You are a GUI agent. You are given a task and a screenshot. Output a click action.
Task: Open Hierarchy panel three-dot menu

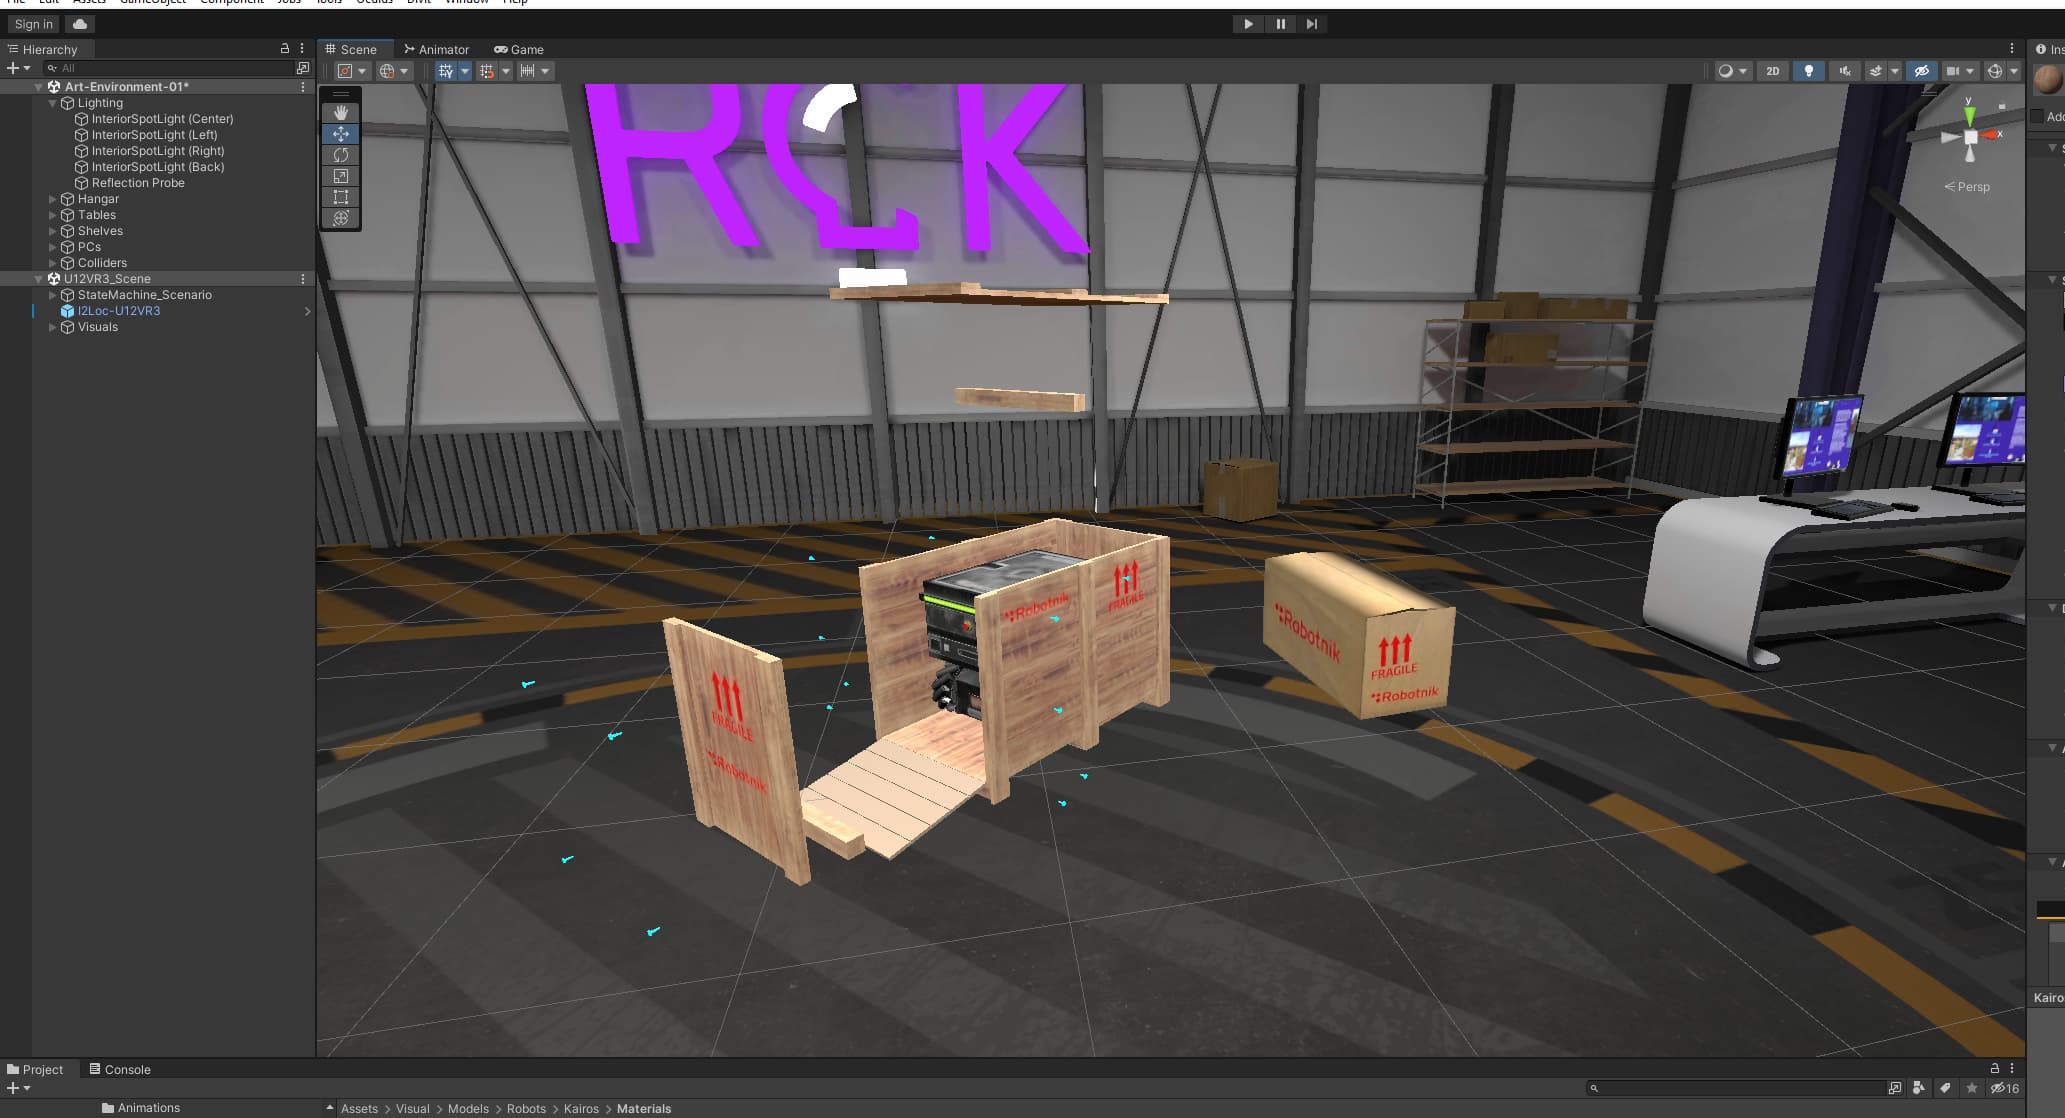pyautogui.click(x=302, y=48)
